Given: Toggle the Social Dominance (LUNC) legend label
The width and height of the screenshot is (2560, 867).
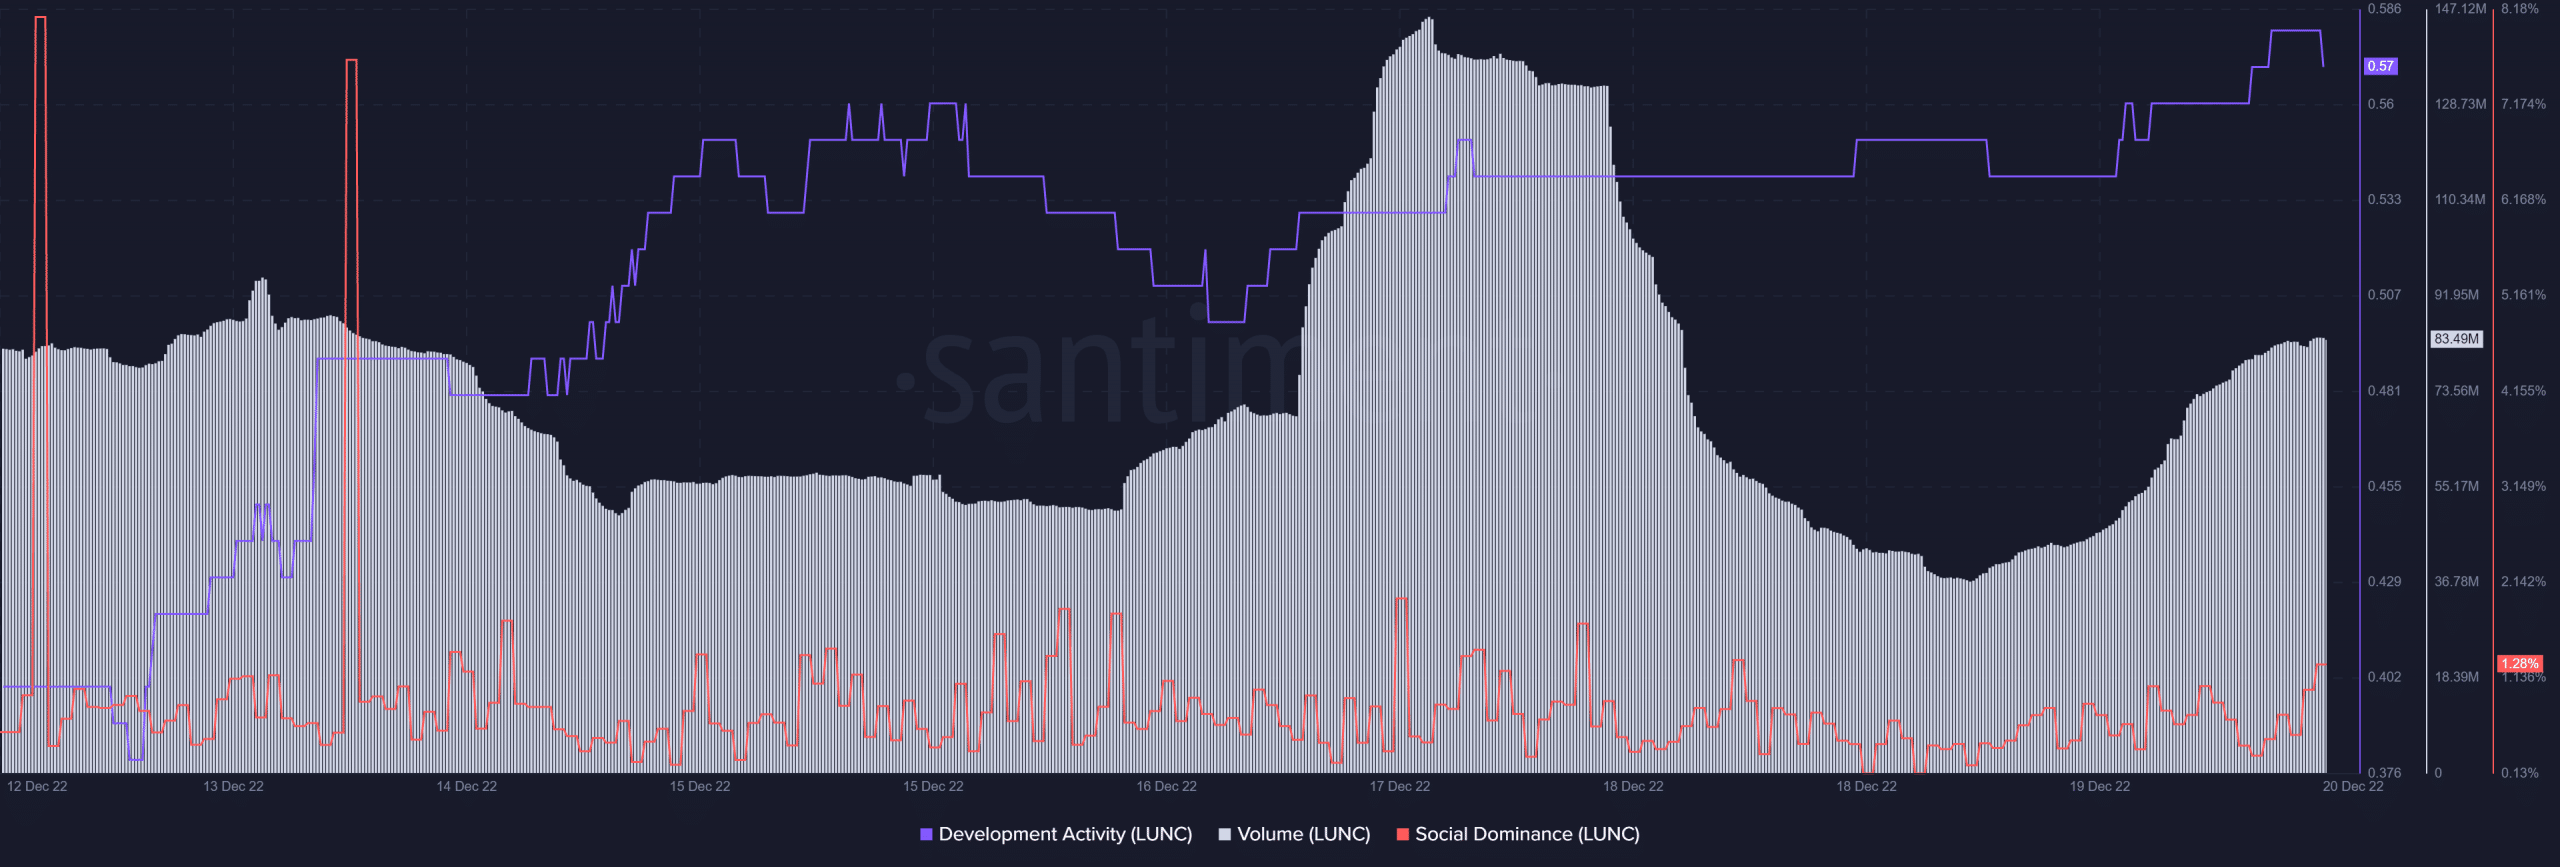Looking at the screenshot, I should tap(1527, 834).
